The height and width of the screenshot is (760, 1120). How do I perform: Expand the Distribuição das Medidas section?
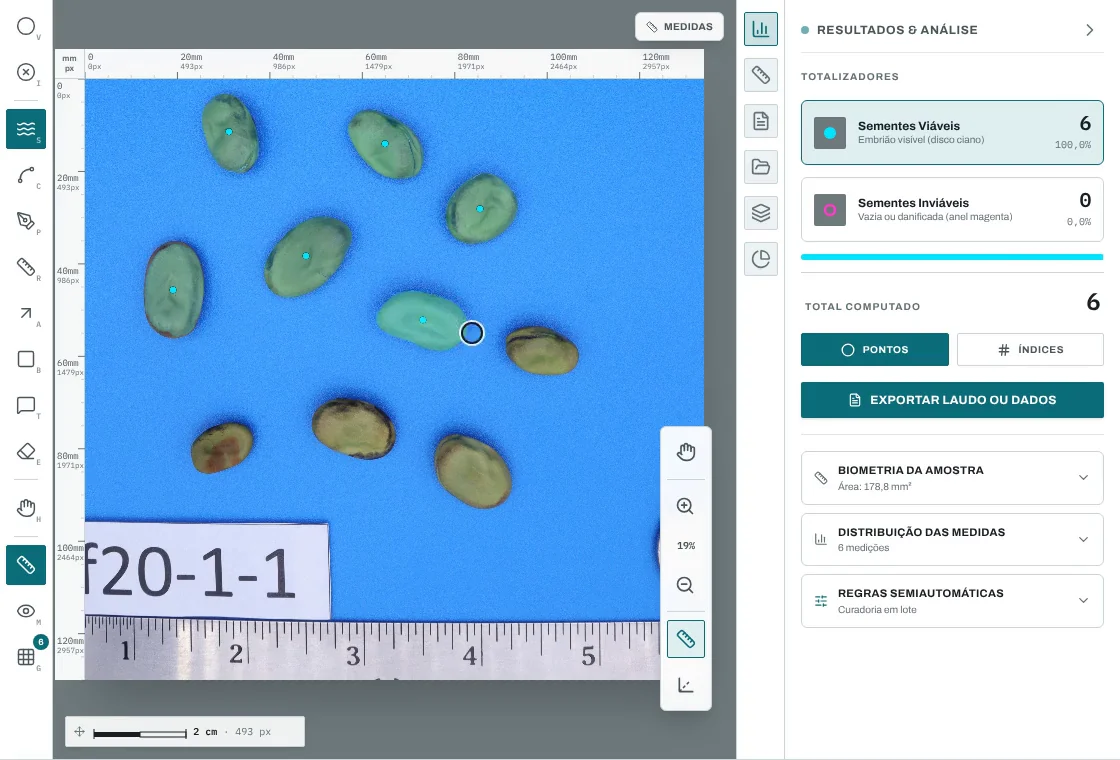pos(952,539)
